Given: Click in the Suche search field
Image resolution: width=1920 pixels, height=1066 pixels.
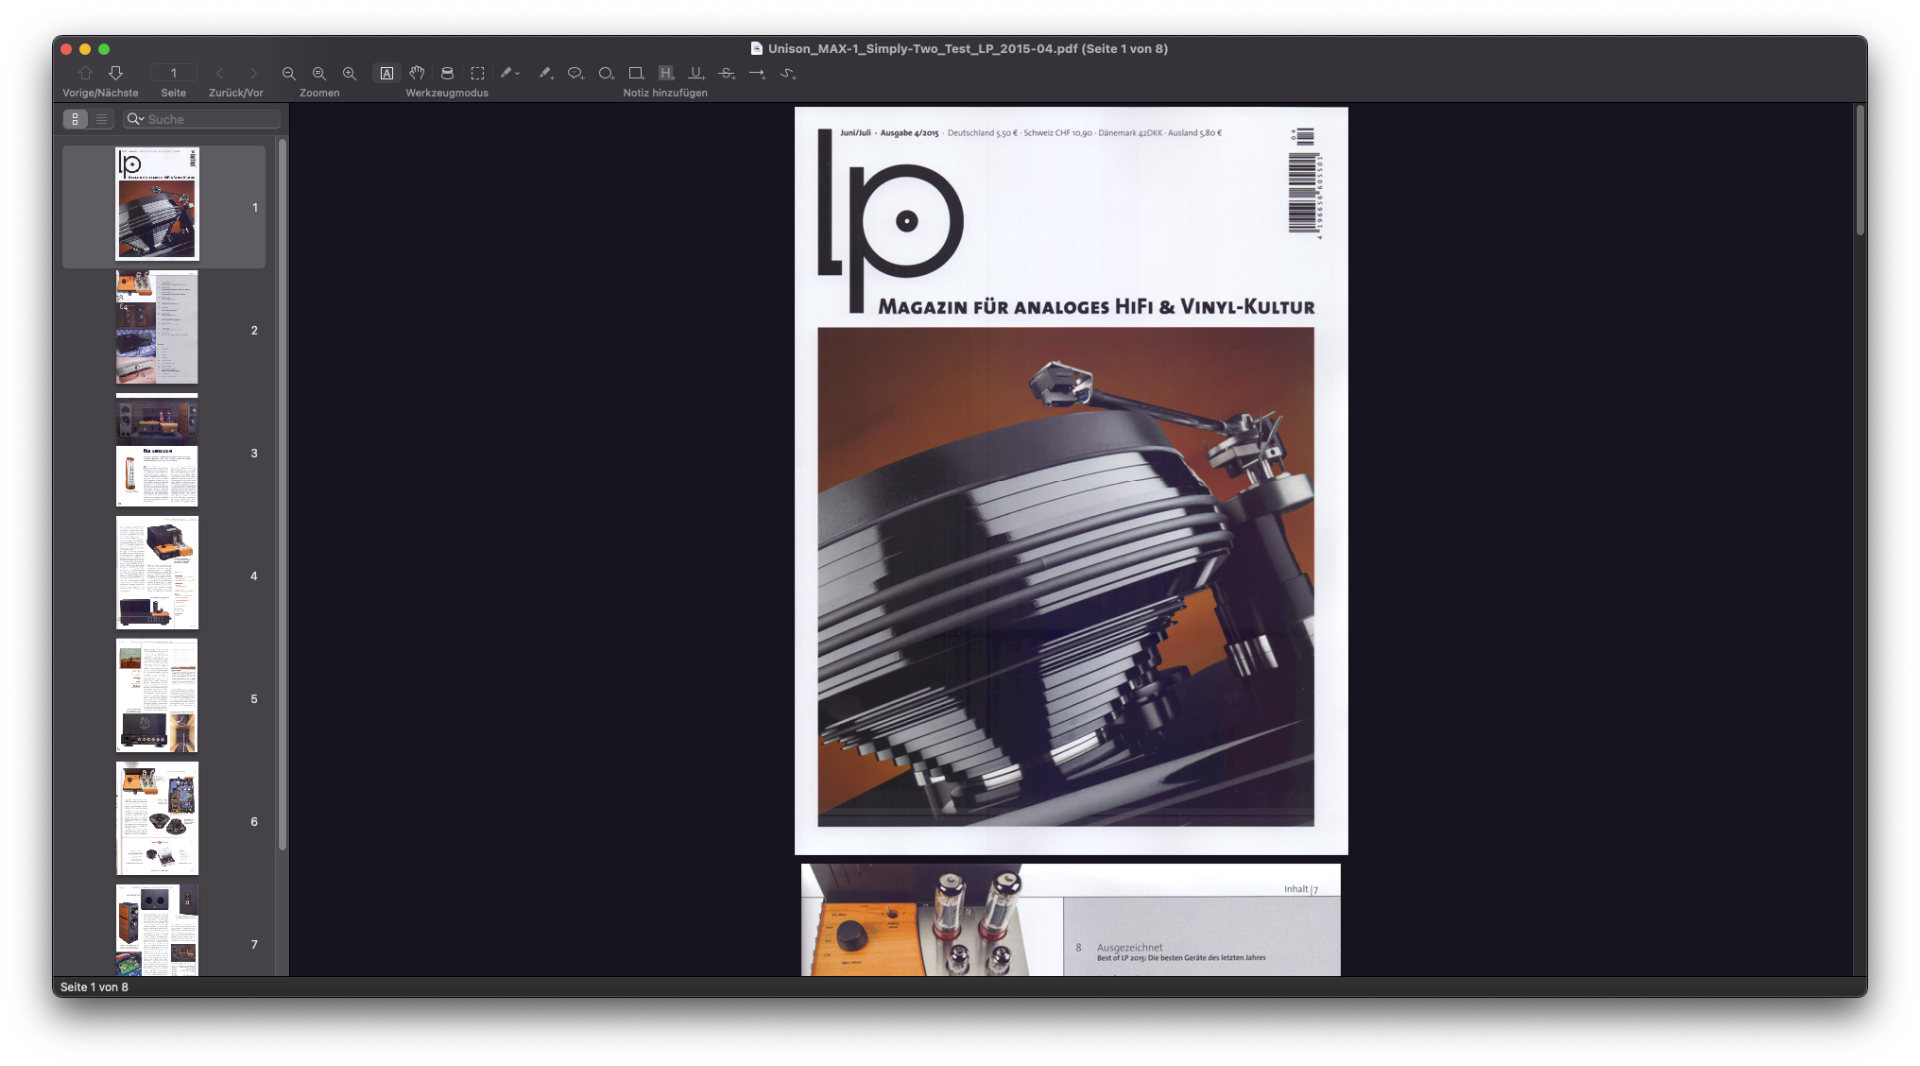Looking at the screenshot, I should pyautogui.click(x=210, y=119).
